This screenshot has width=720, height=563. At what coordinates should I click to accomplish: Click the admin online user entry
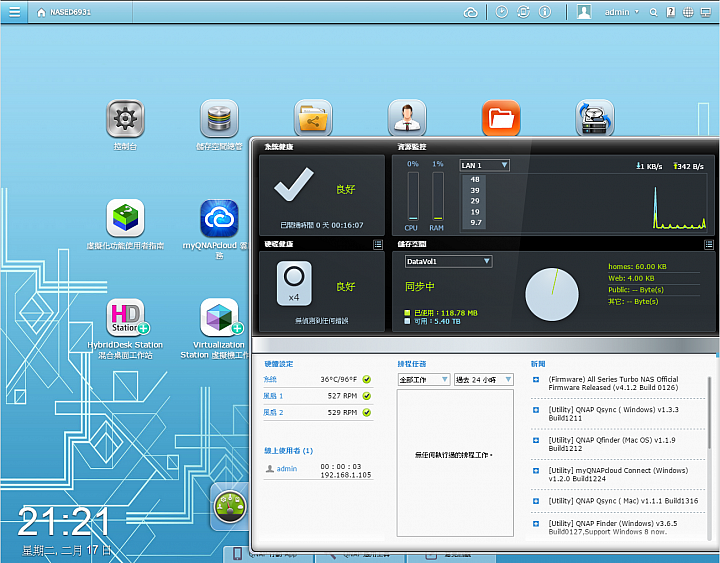coord(281,469)
